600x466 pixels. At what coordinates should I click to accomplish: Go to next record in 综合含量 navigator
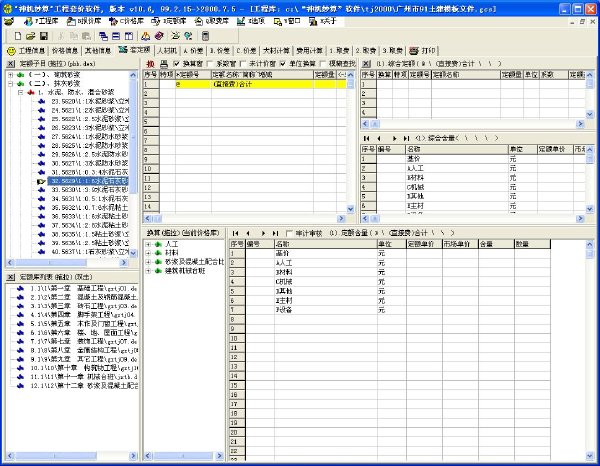(395, 138)
